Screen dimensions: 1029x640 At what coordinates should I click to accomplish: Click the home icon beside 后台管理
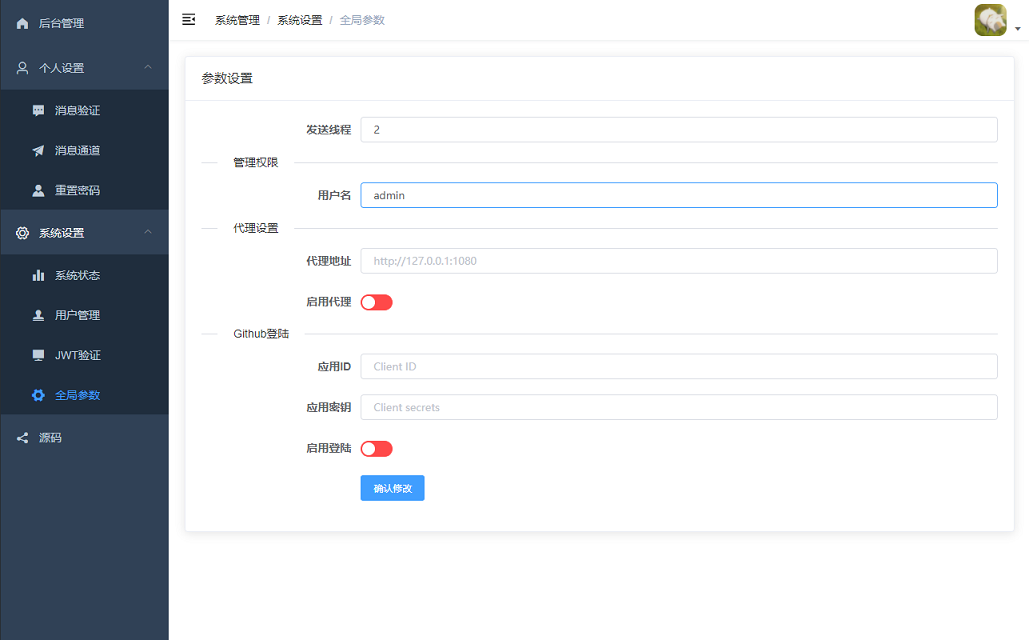click(x=23, y=23)
